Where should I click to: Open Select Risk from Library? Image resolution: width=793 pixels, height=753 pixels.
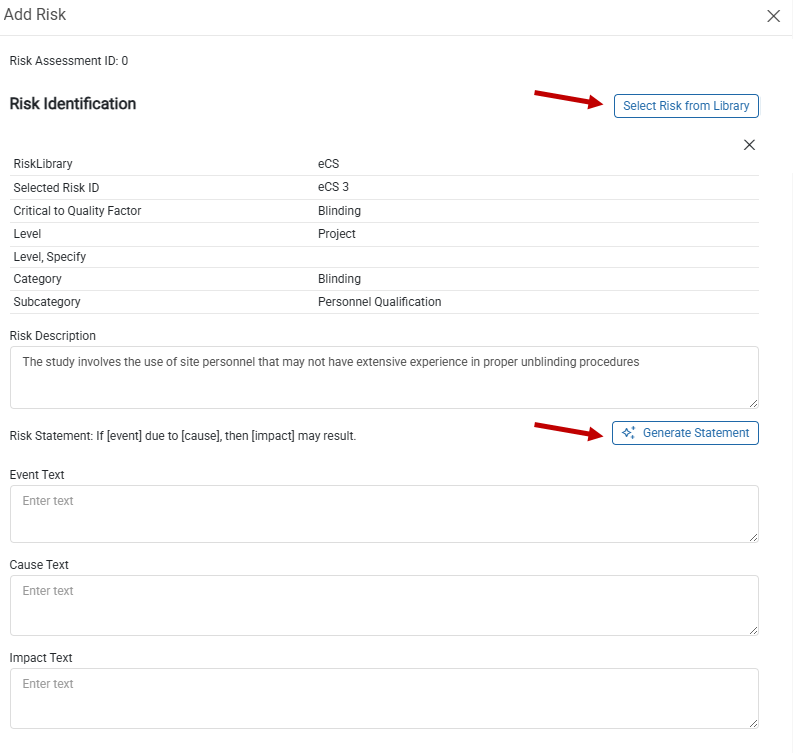(686, 106)
